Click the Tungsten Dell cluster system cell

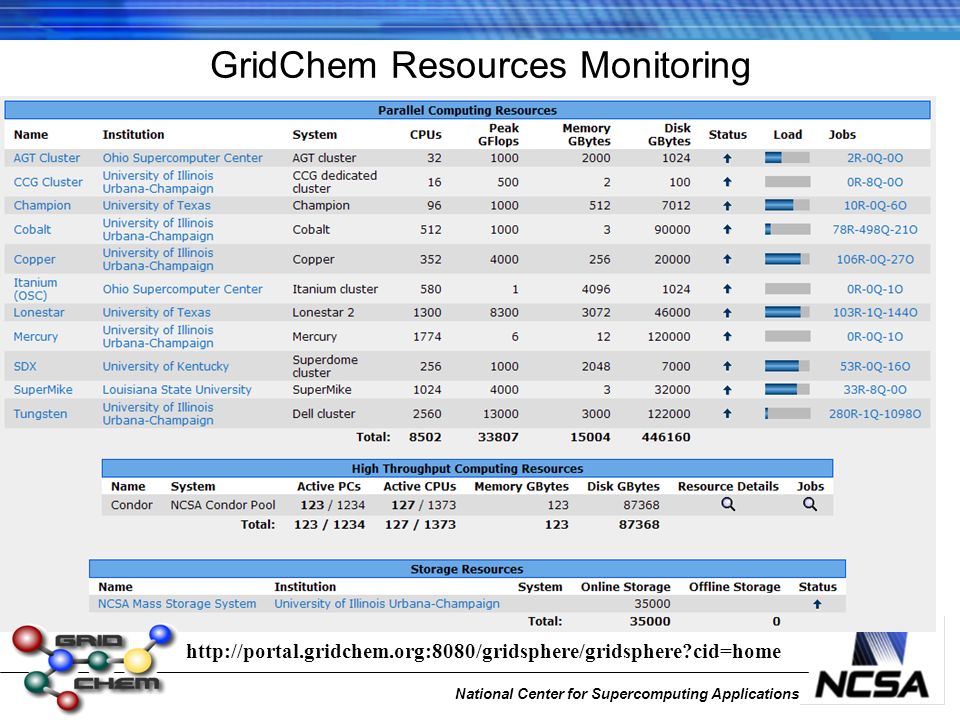(324, 414)
